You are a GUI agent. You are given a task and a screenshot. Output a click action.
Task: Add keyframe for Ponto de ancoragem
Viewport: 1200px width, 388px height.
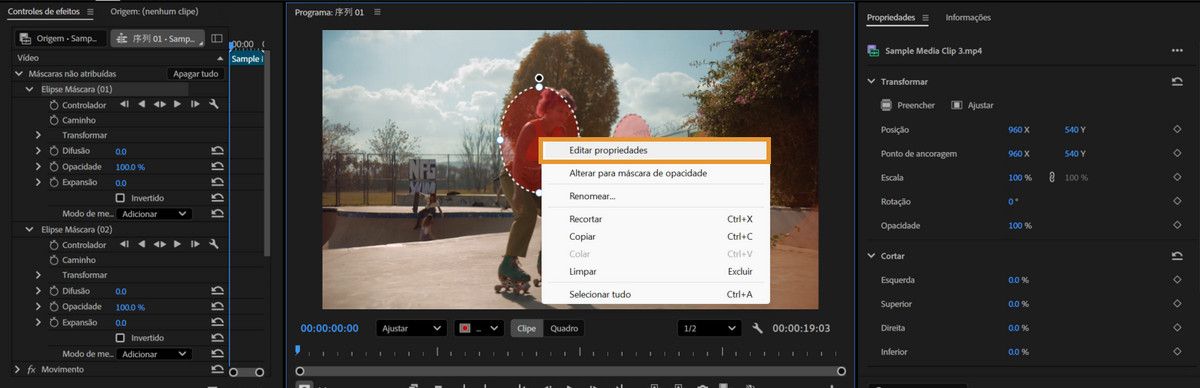coord(1177,154)
